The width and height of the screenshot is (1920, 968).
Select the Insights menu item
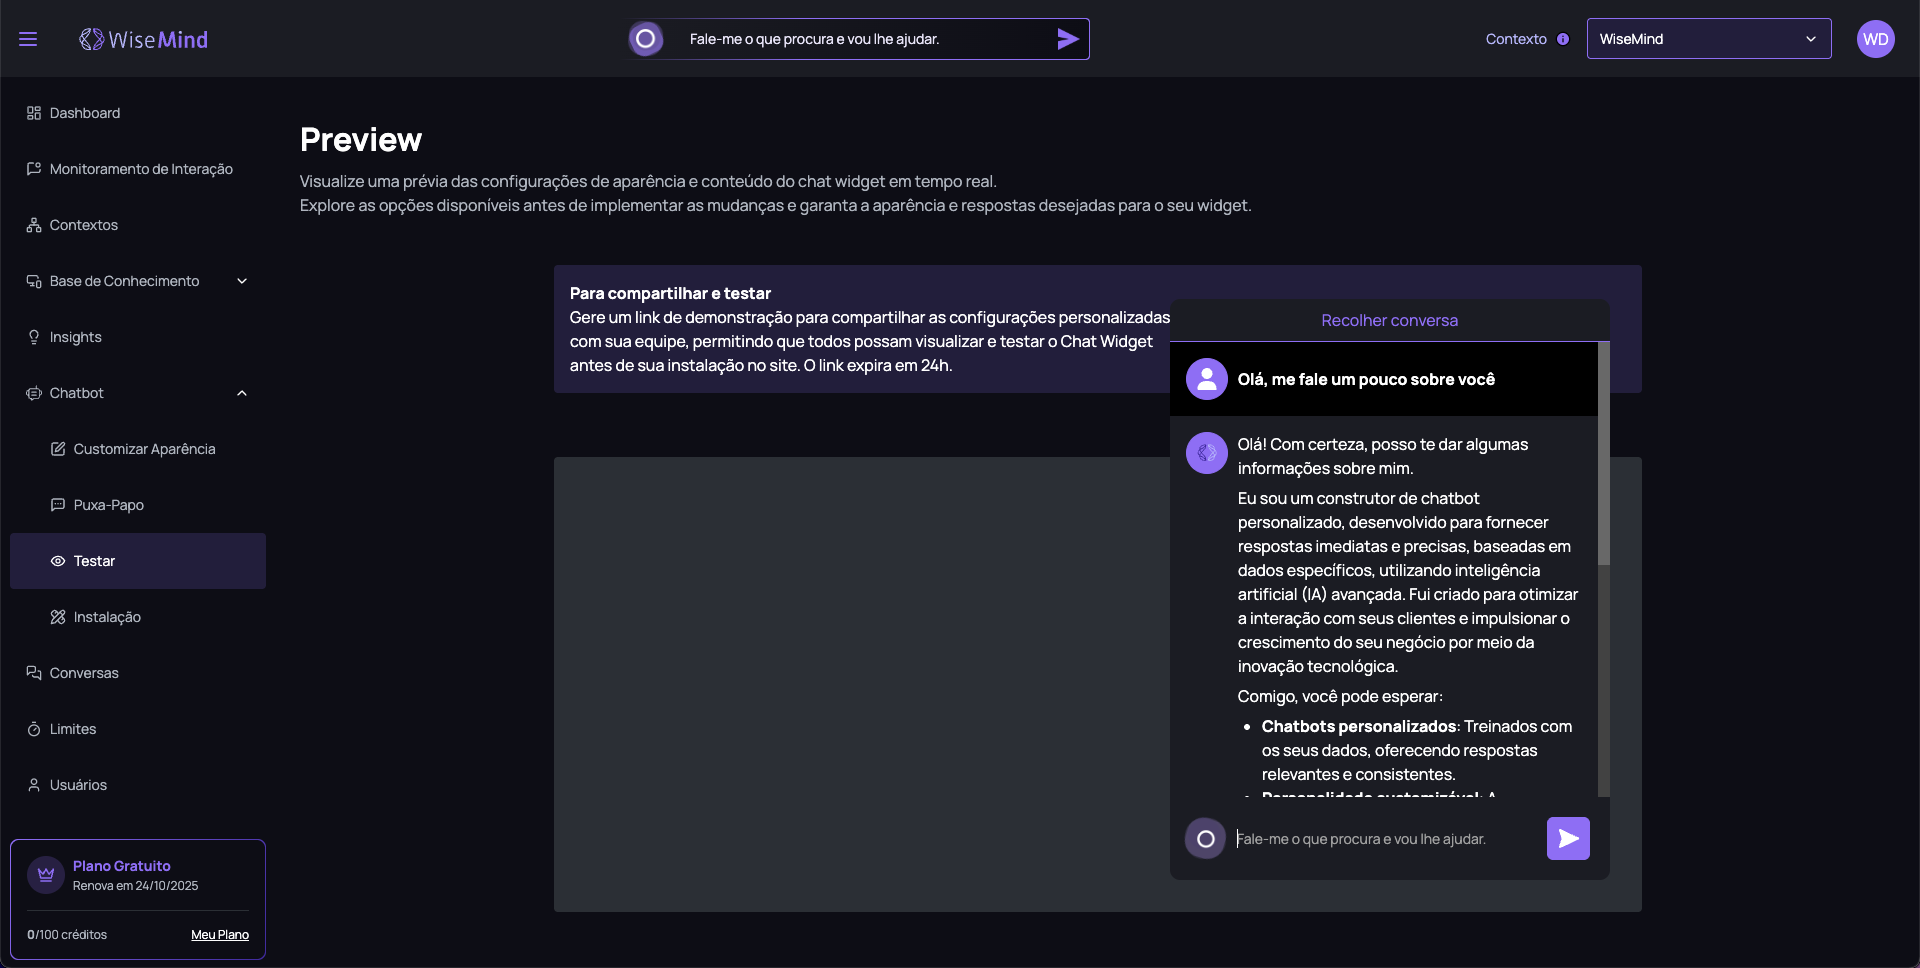click(76, 337)
